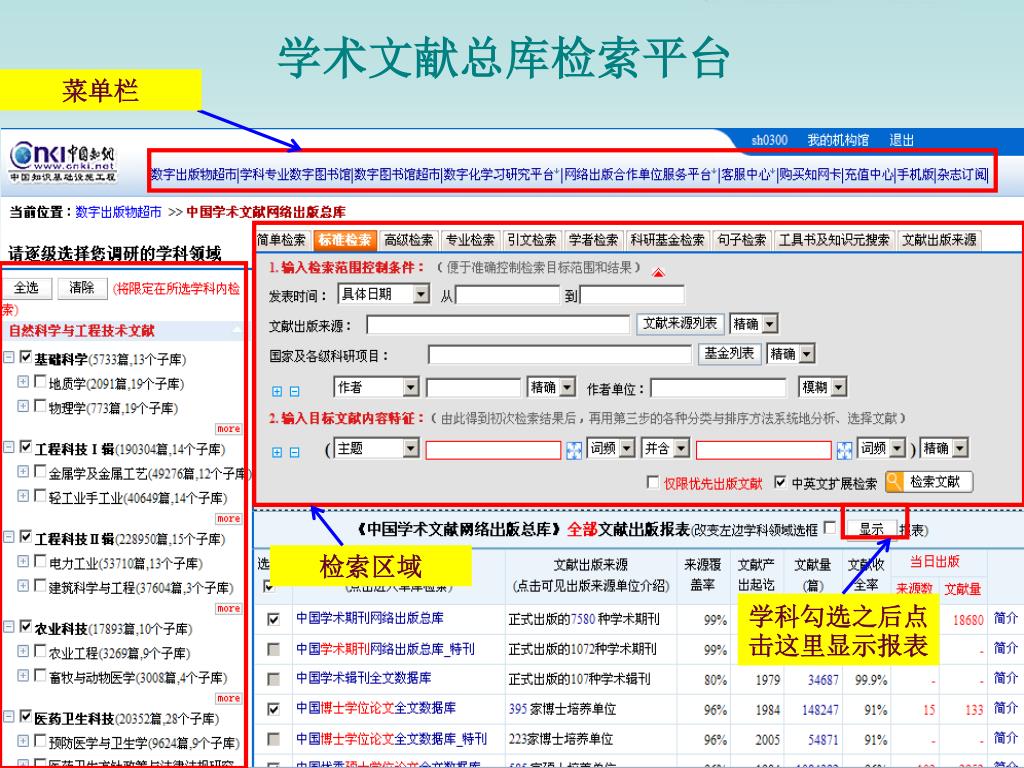Viewport: 1024px width, 768px height.
Task: Open the 句子检索 tab
Action: (x=742, y=240)
